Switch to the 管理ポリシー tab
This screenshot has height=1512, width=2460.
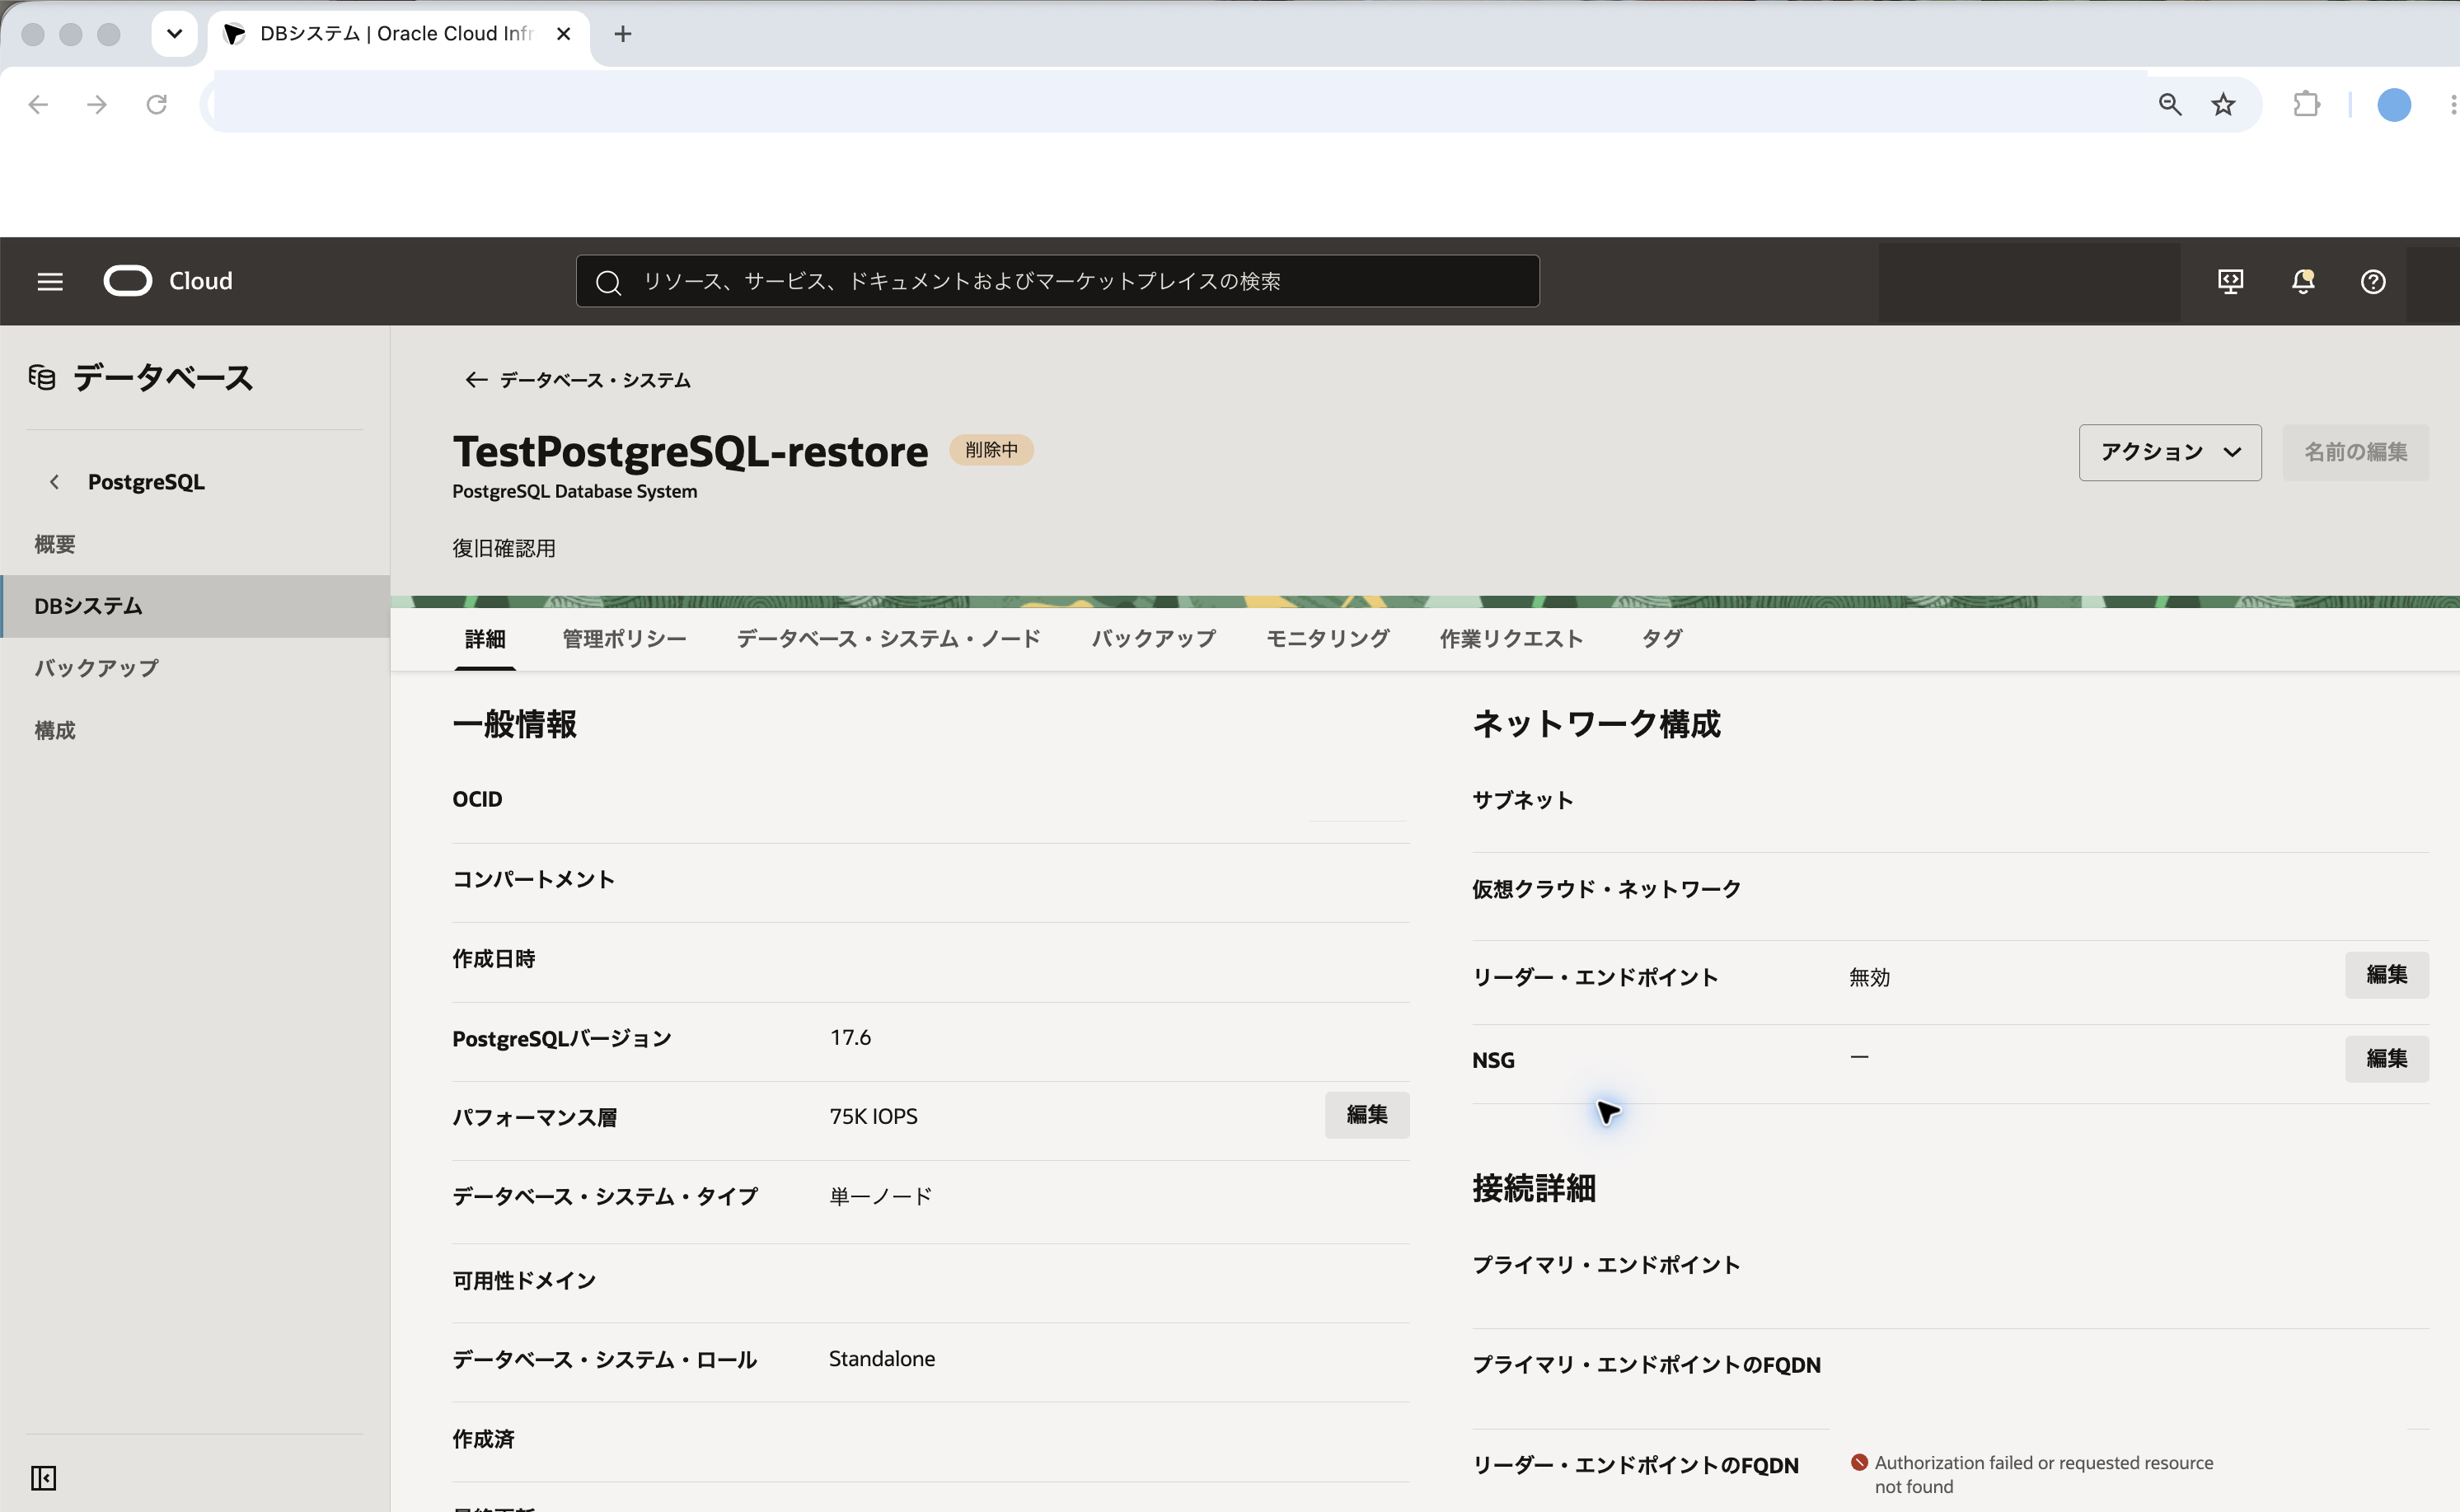tap(624, 638)
